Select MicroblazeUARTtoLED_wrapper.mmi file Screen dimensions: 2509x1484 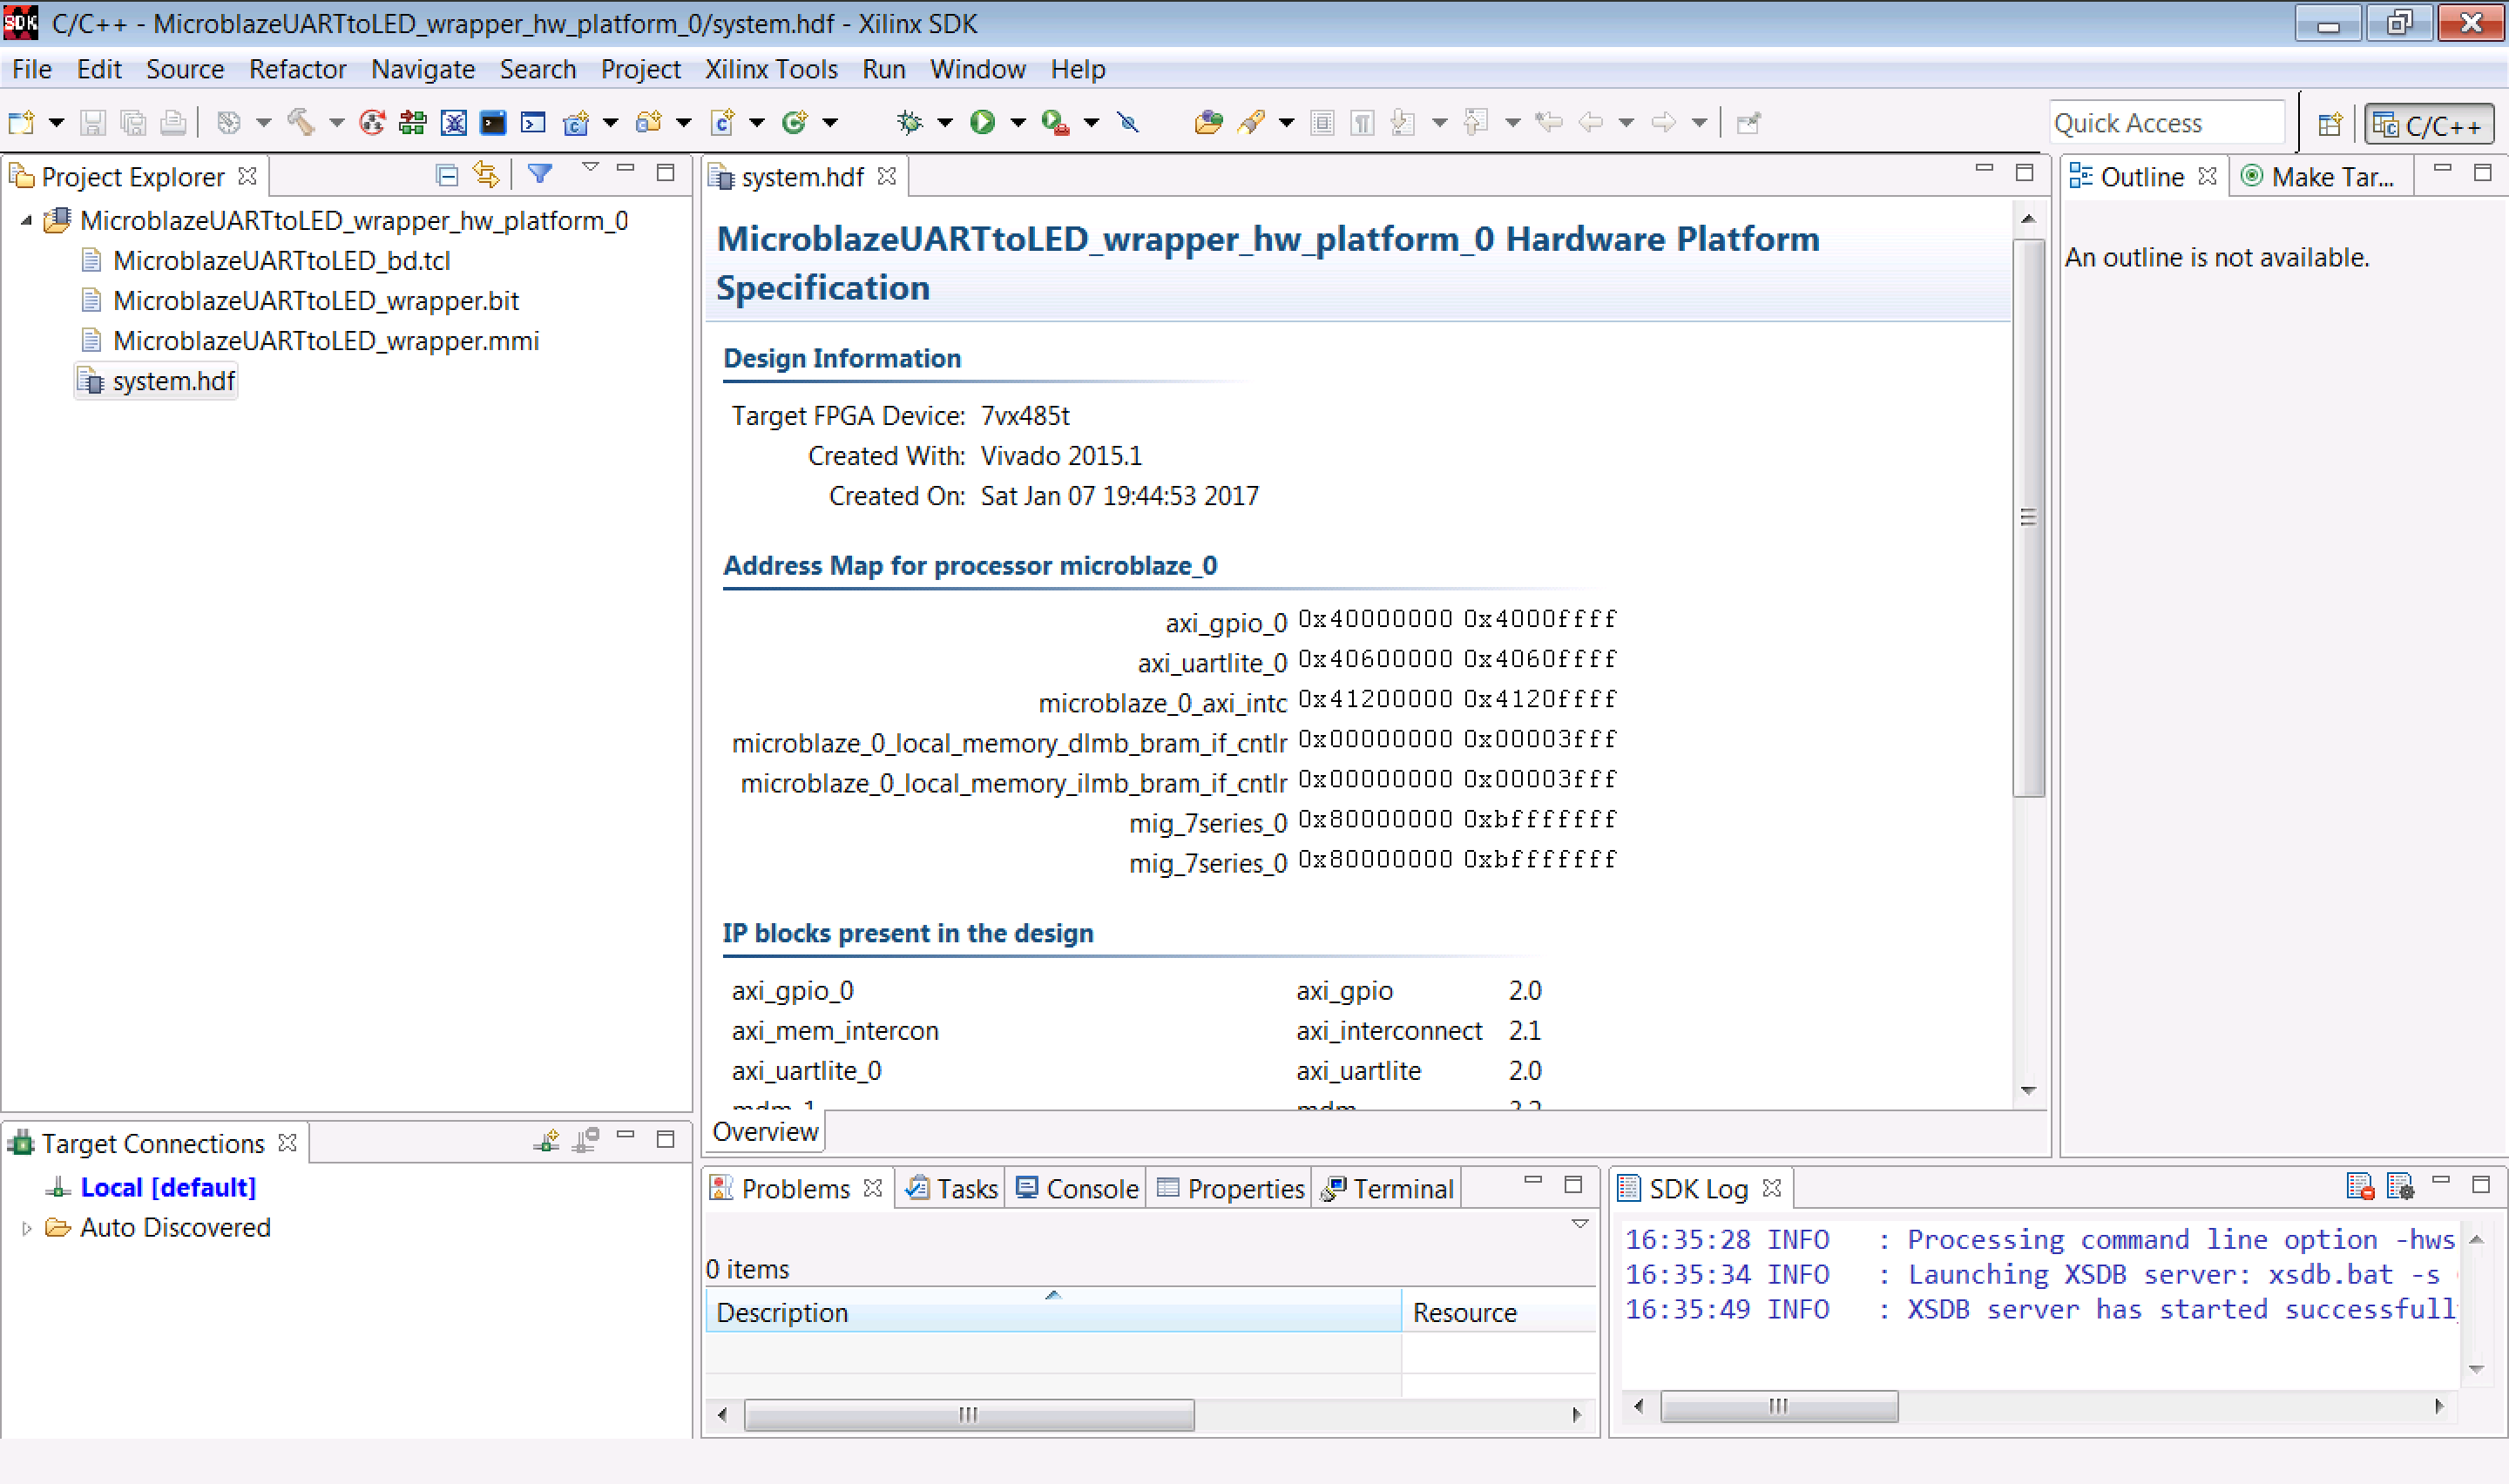(x=326, y=341)
